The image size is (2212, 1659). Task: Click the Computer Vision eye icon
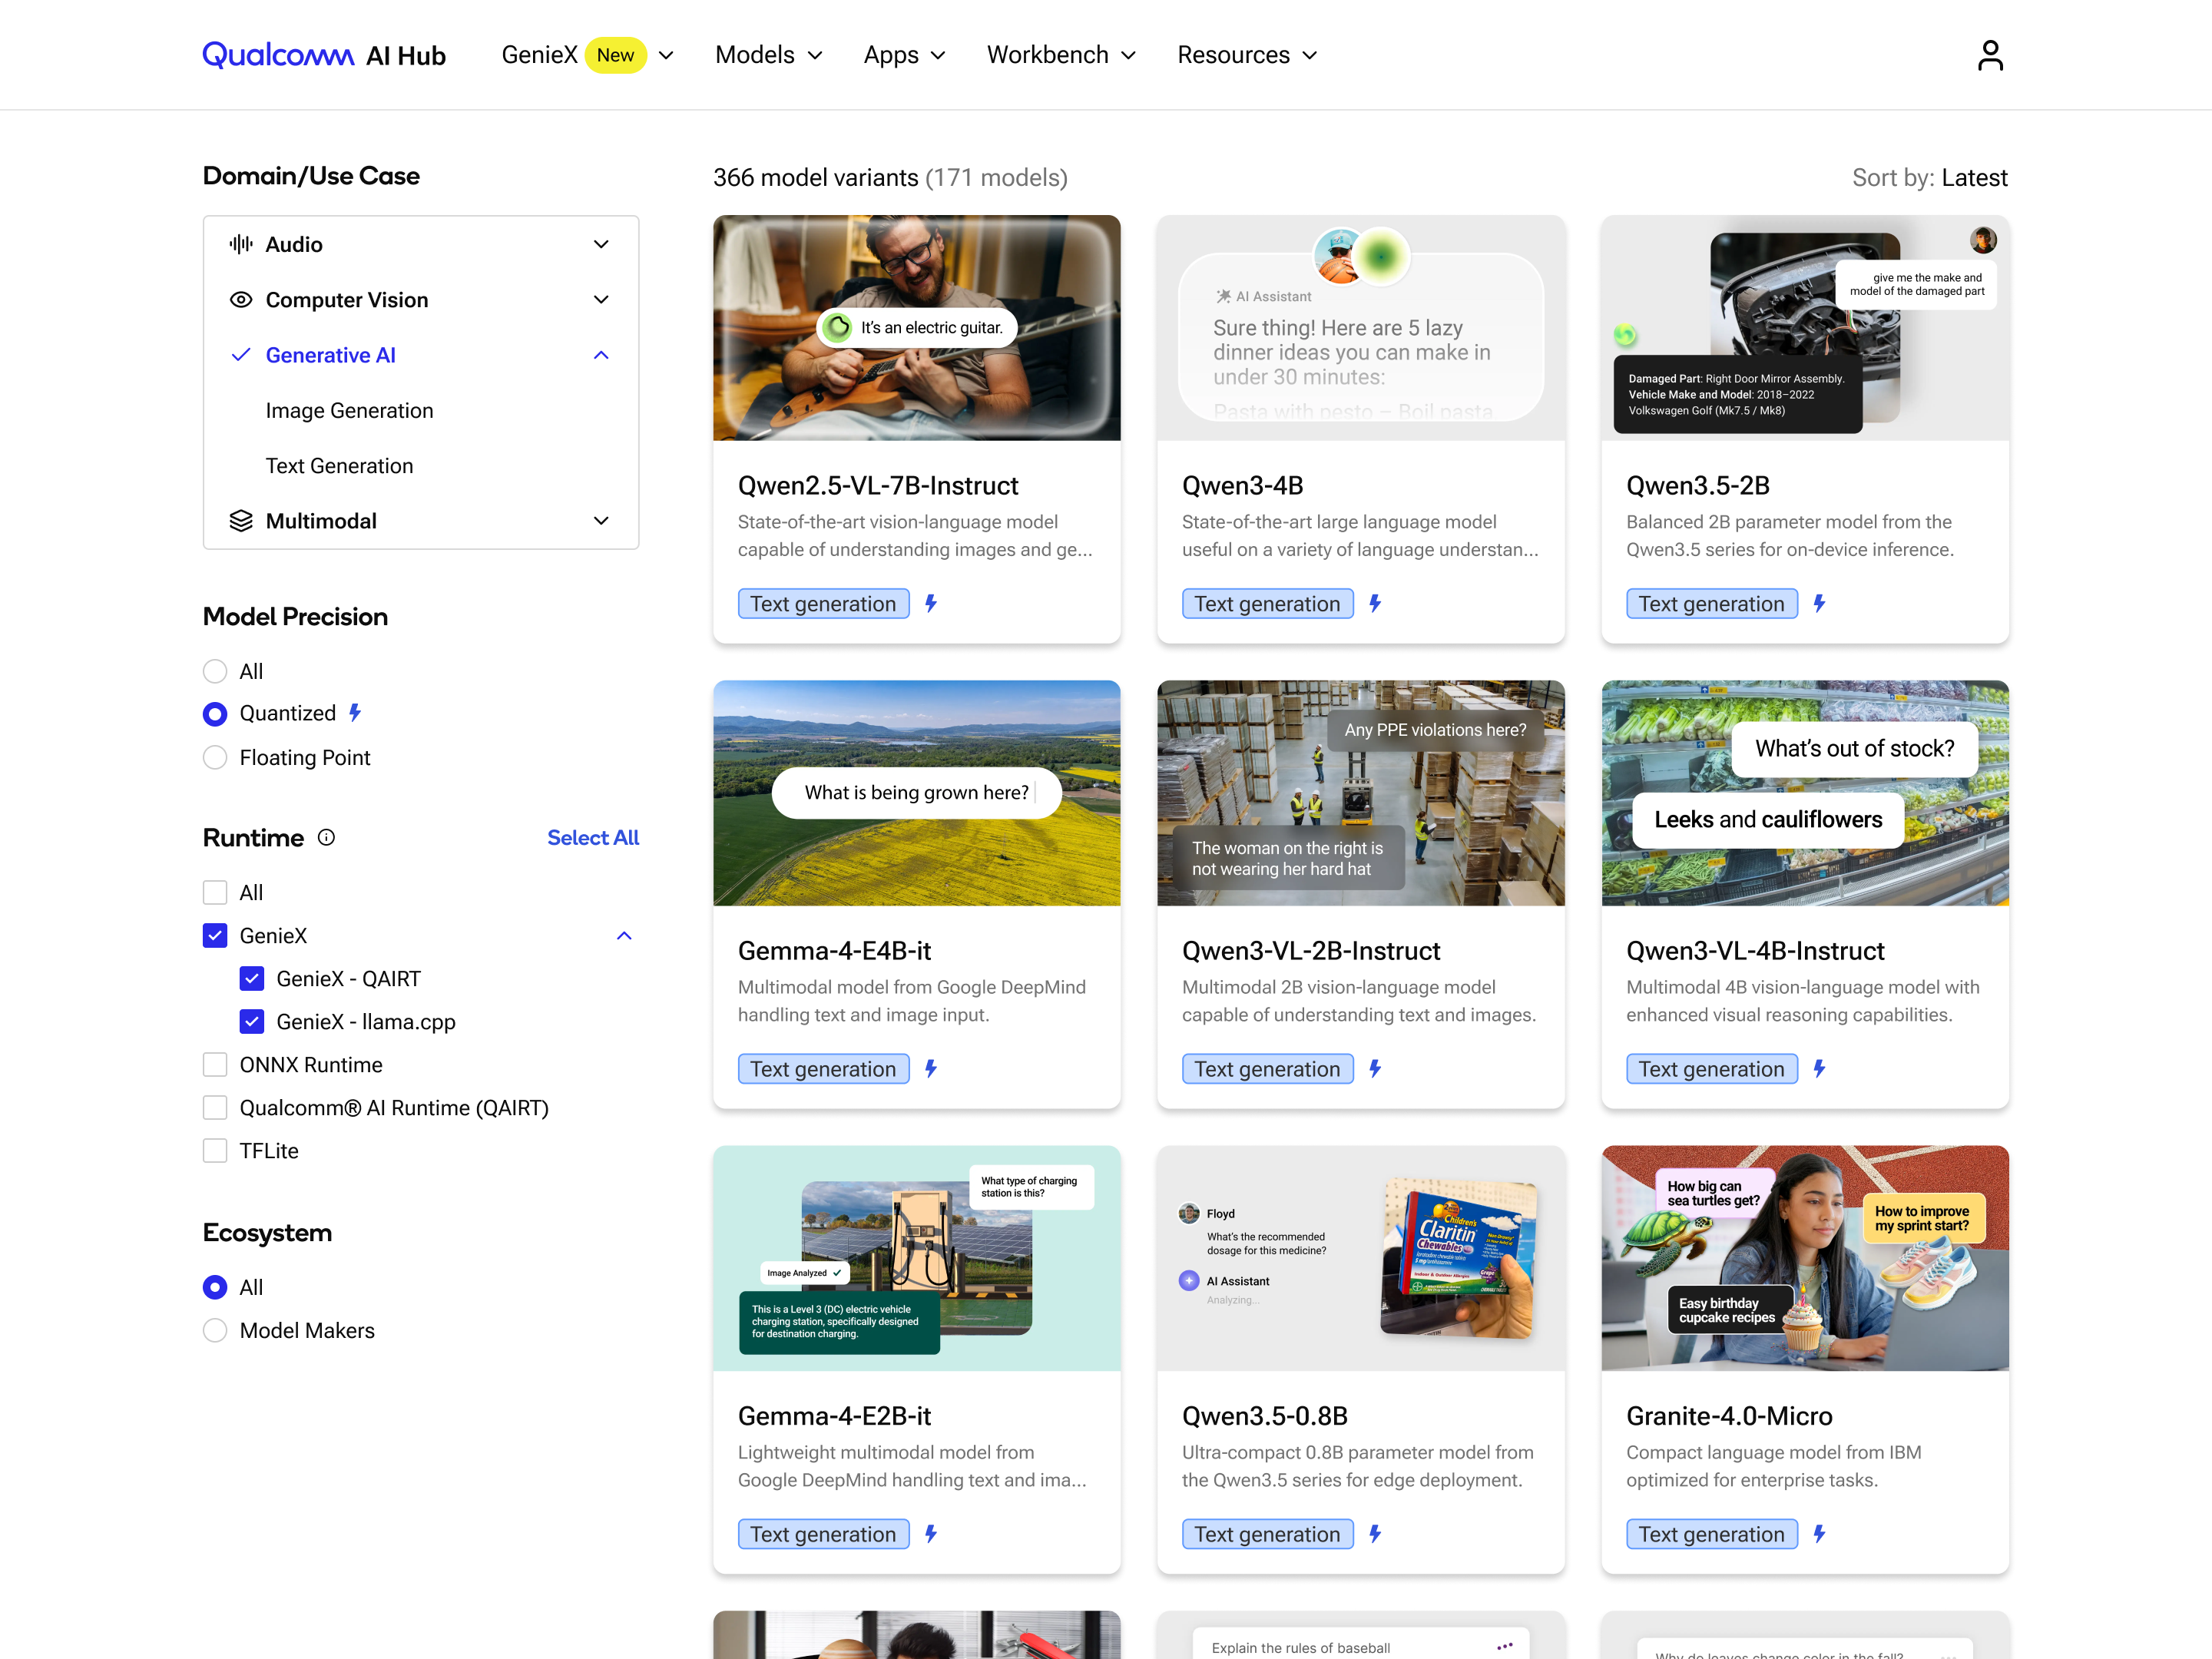coord(241,300)
